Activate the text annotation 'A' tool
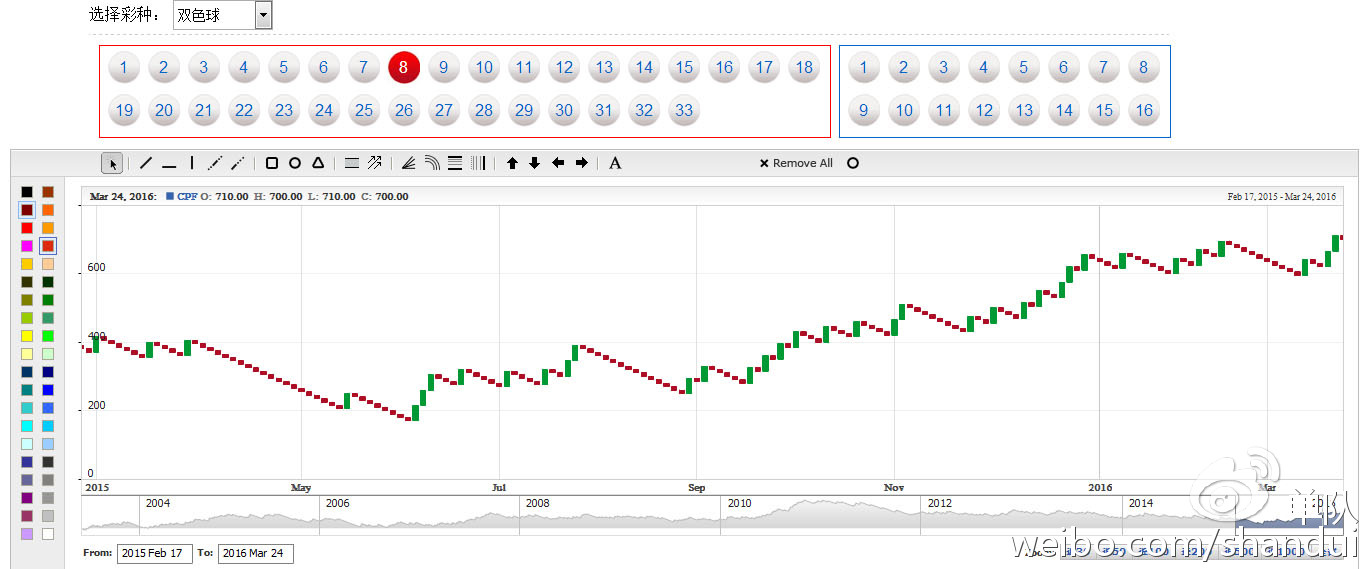Image resolution: width=1366 pixels, height=569 pixels. pyautogui.click(x=615, y=163)
